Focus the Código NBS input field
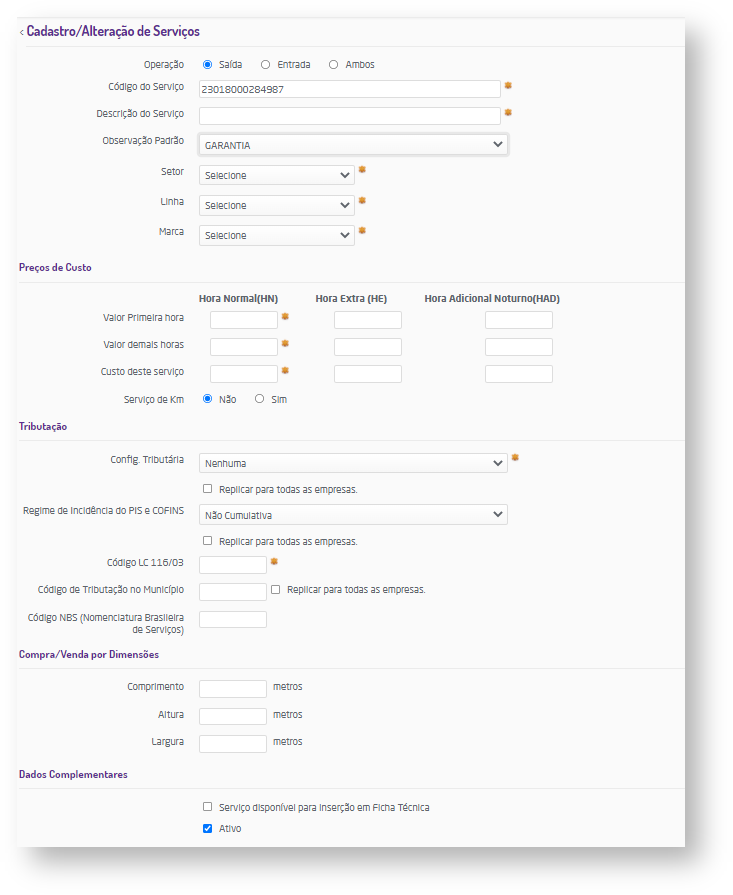This screenshot has height=895, width=733. 233,620
